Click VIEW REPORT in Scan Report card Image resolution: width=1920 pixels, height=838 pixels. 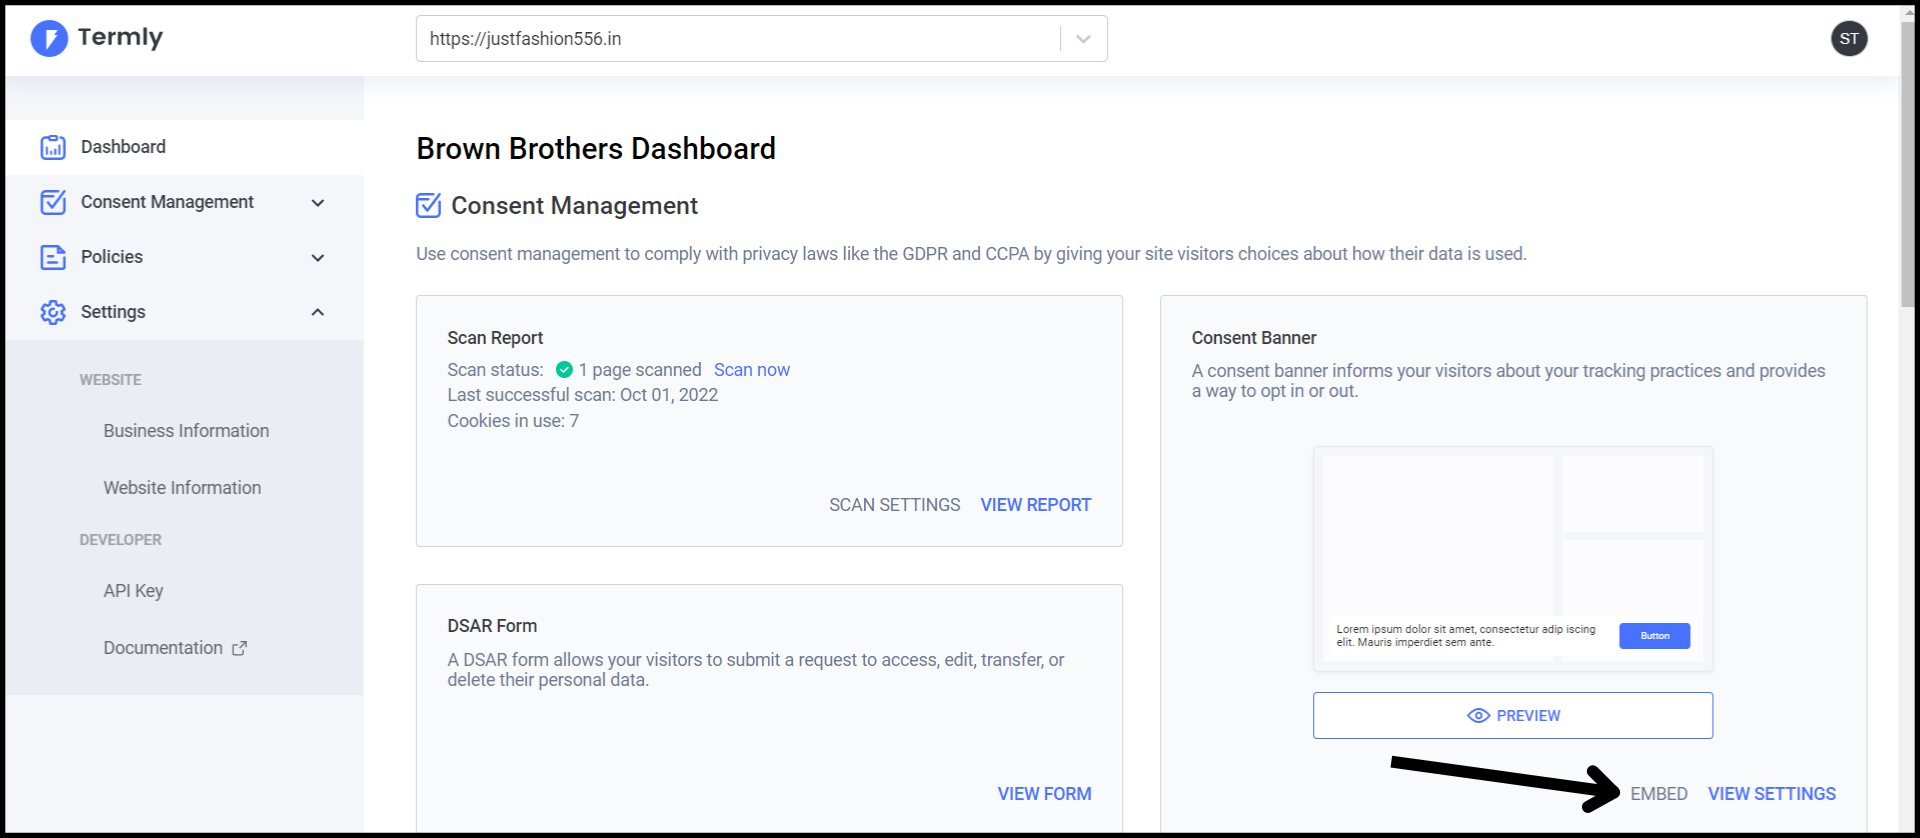click(x=1036, y=505)
